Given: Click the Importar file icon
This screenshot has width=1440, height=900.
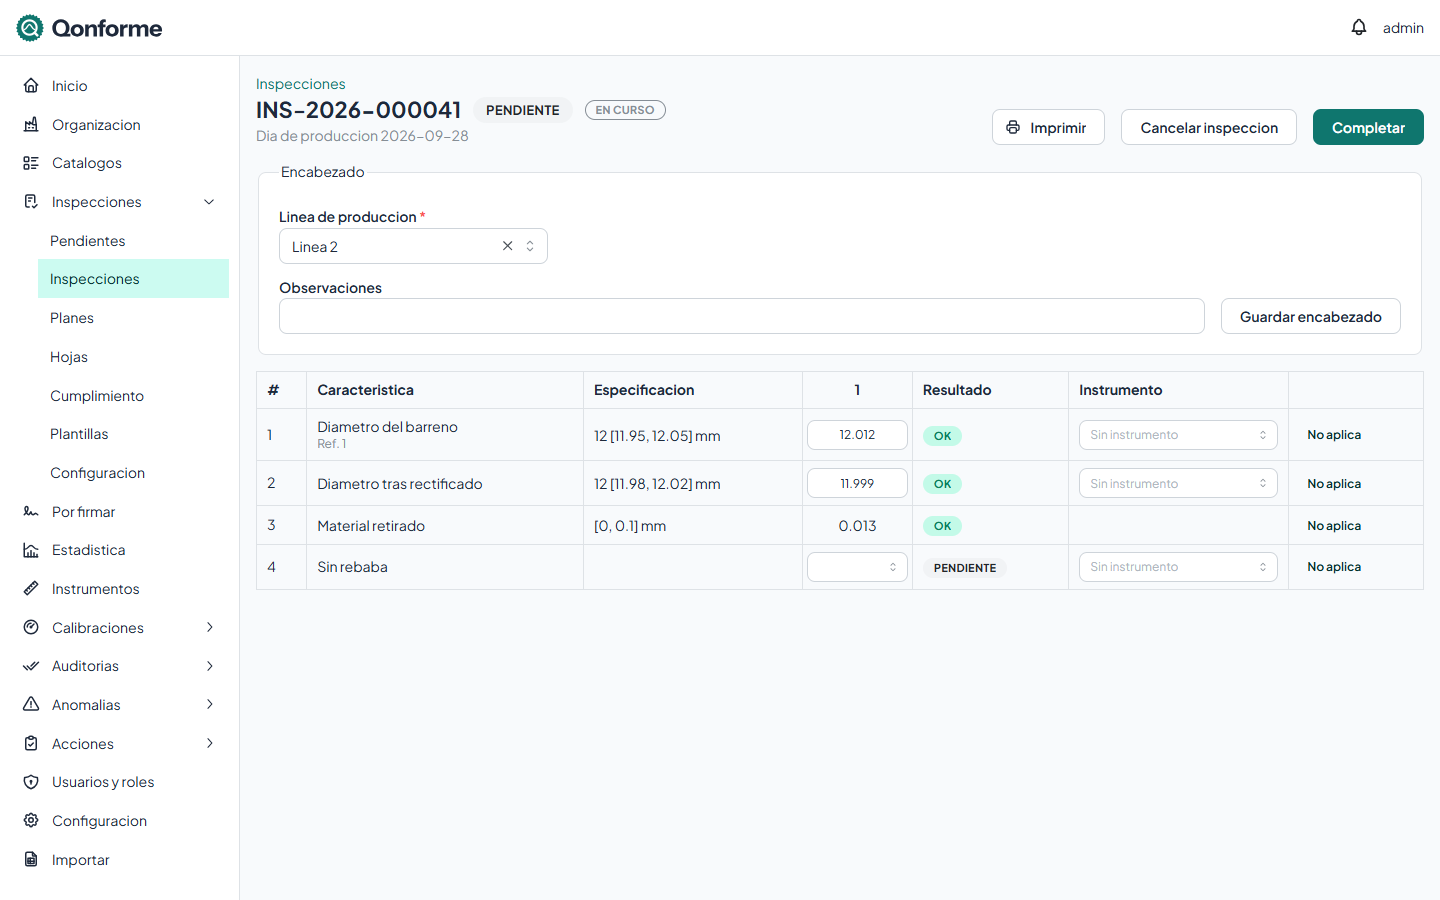Looking at the screenshot, I should coord(31,860).
